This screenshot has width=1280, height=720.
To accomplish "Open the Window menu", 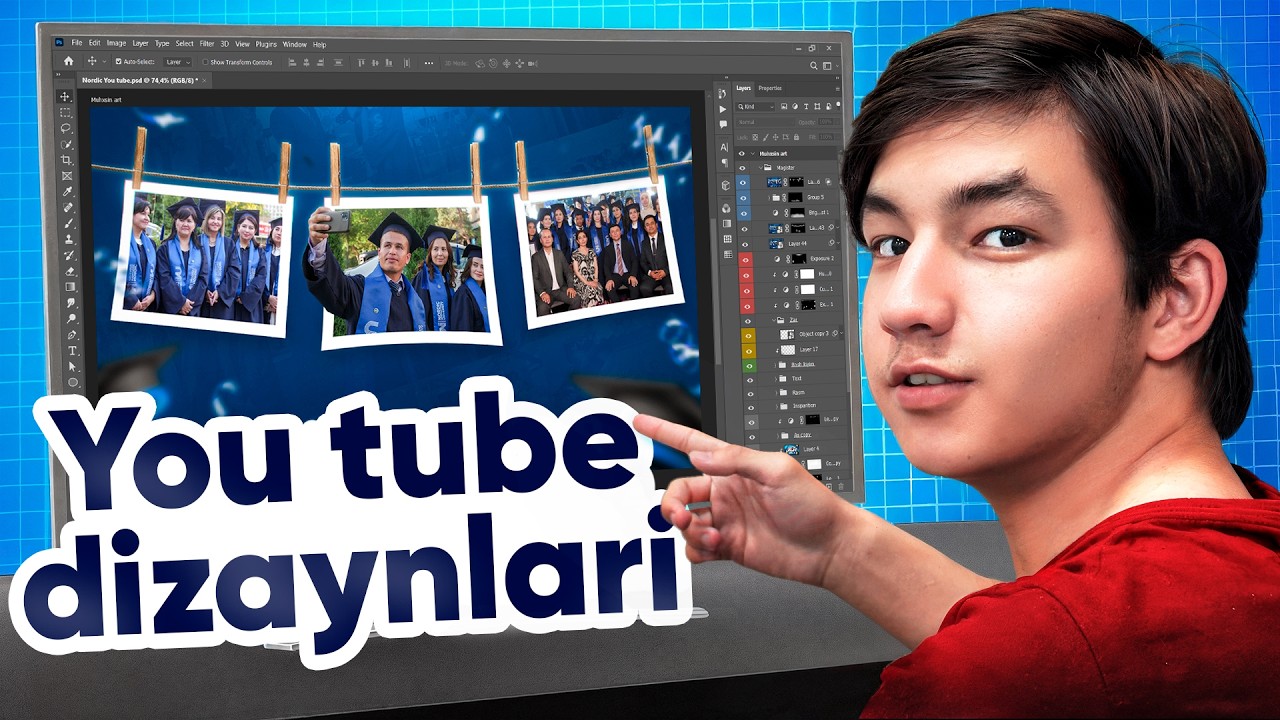I will coord(294,44).
